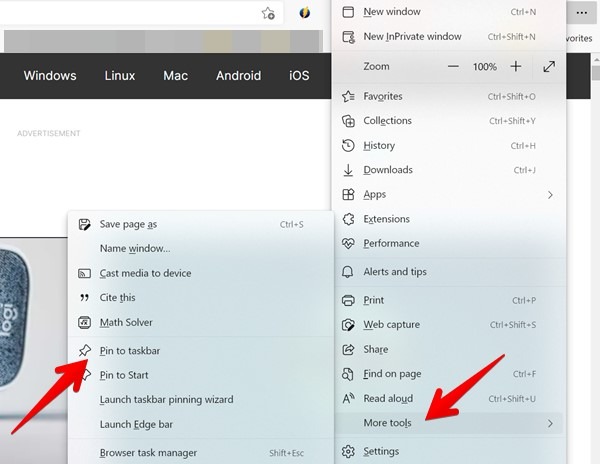Open the Android navigation link
The width and height of the screenshot is (600, 464).
coord(238,75)
